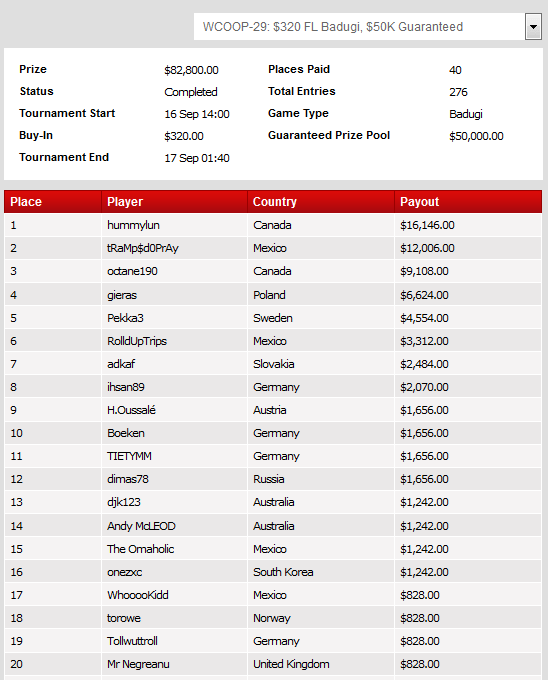The width and height of the screenshot is (548, 680).
Task: Select player tRaMp$d0PrAy in second place
Action: point(143,248)
